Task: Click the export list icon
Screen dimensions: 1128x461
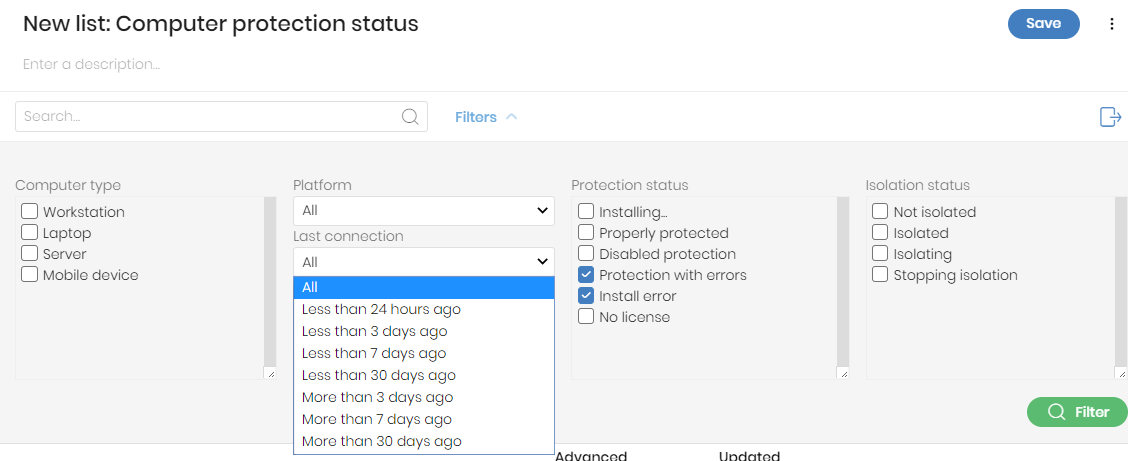Action: pyautogui.click(x=1110, y=117)
